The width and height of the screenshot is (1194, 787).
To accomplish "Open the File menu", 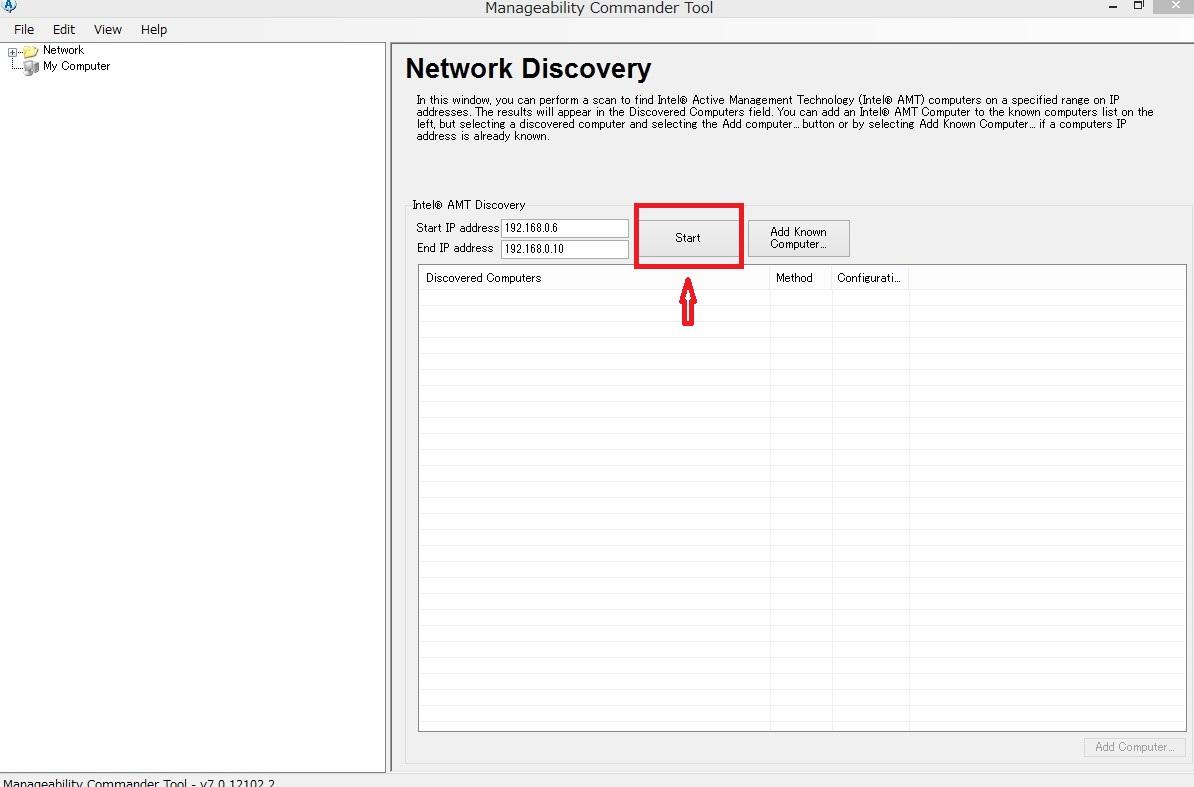I will click(24, 30).
